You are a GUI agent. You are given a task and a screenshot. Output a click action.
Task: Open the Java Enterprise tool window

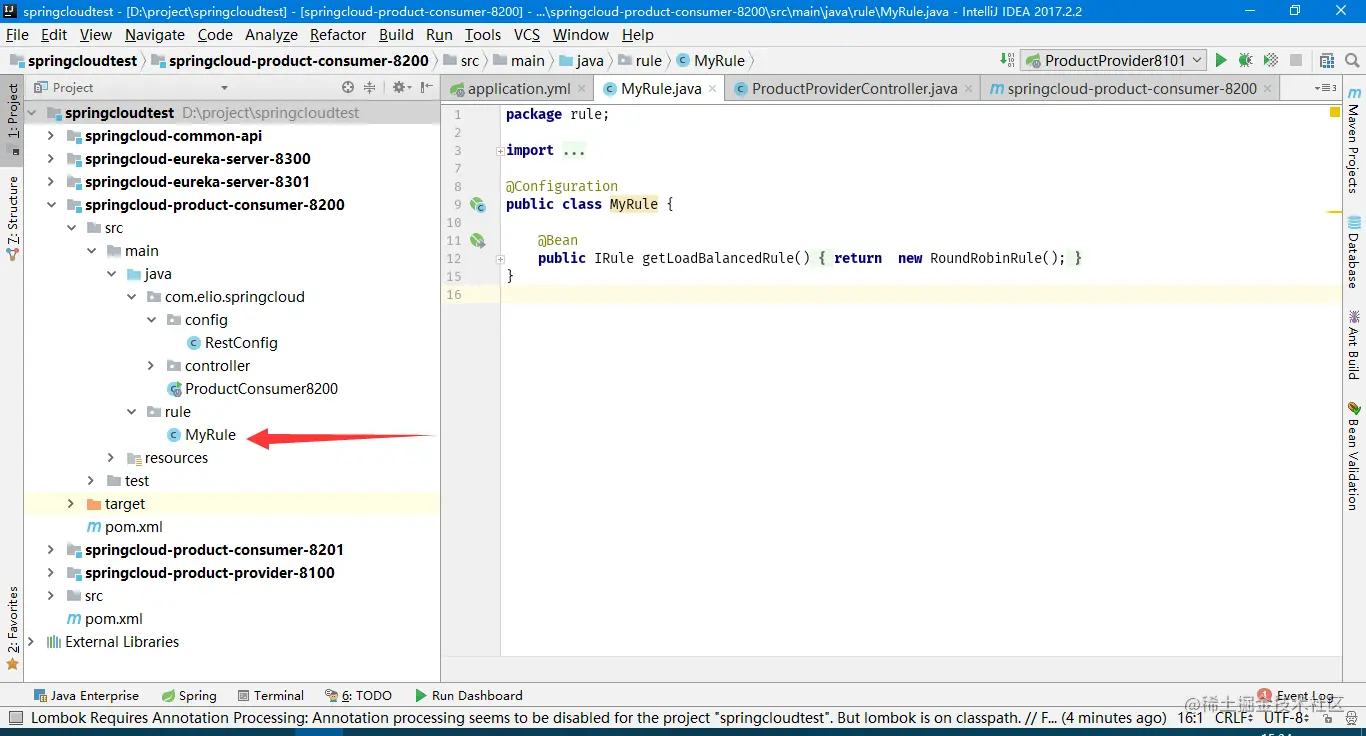[86, 695]
